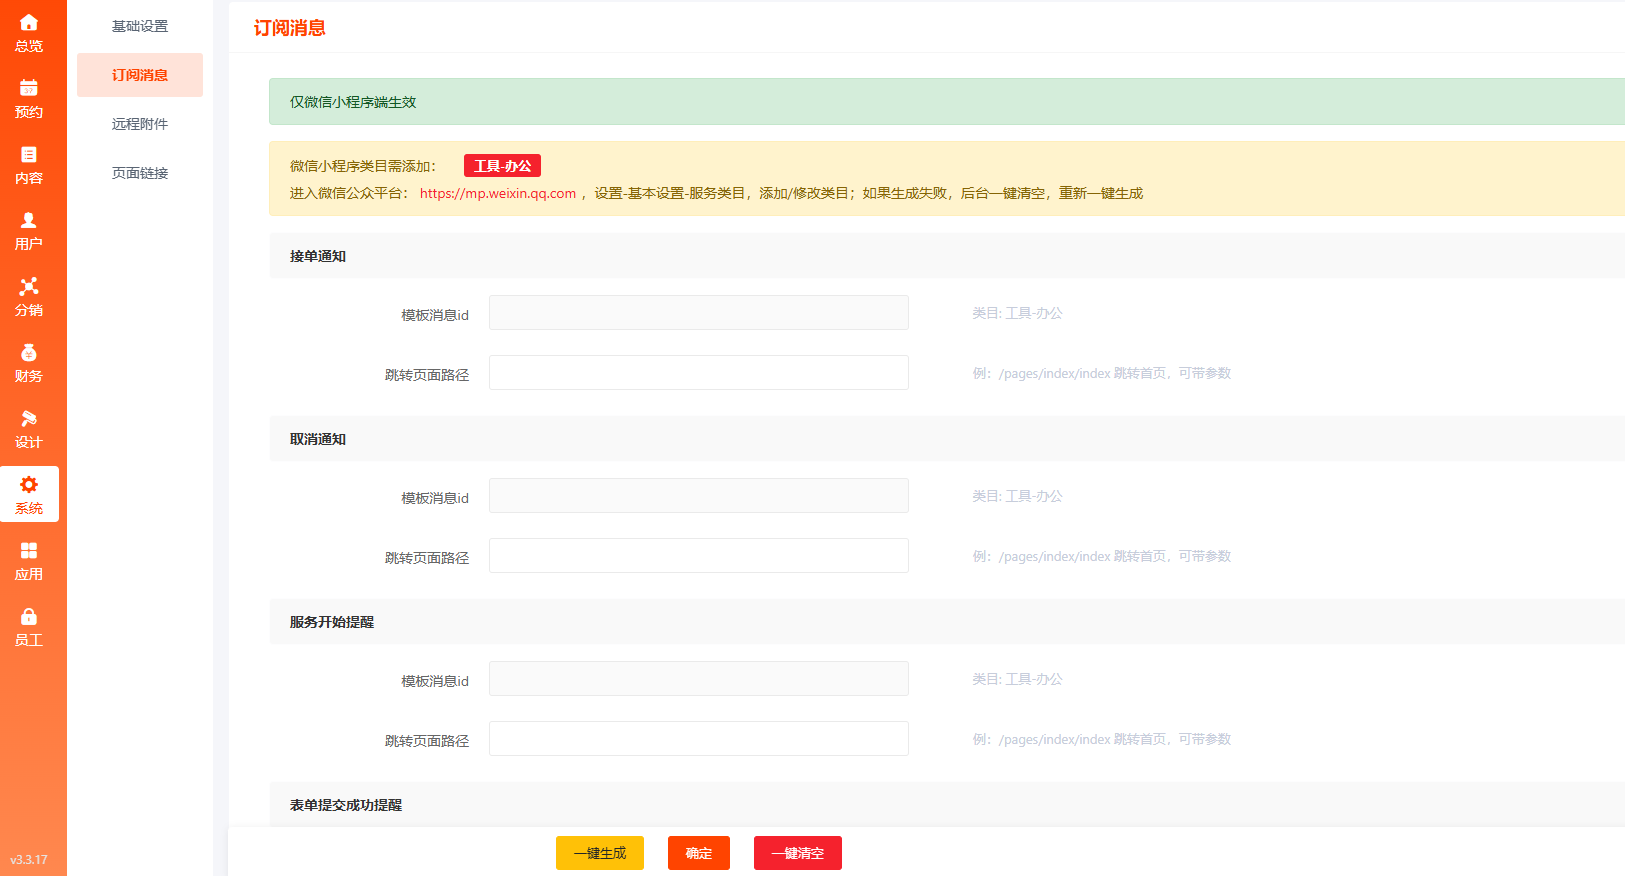Click 模板消息id field under 取消通知
1625x876 pixels.
click(698, 496)
